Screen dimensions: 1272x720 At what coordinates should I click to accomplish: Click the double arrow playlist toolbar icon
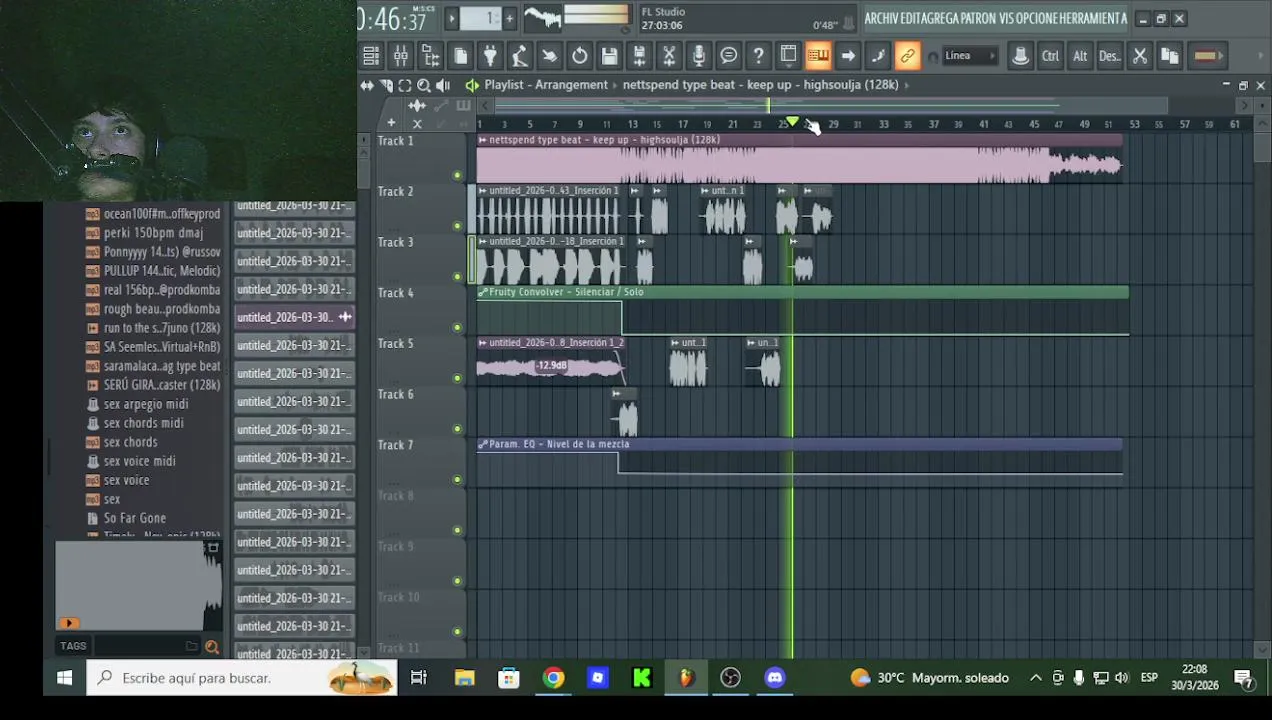pos(367,85)
